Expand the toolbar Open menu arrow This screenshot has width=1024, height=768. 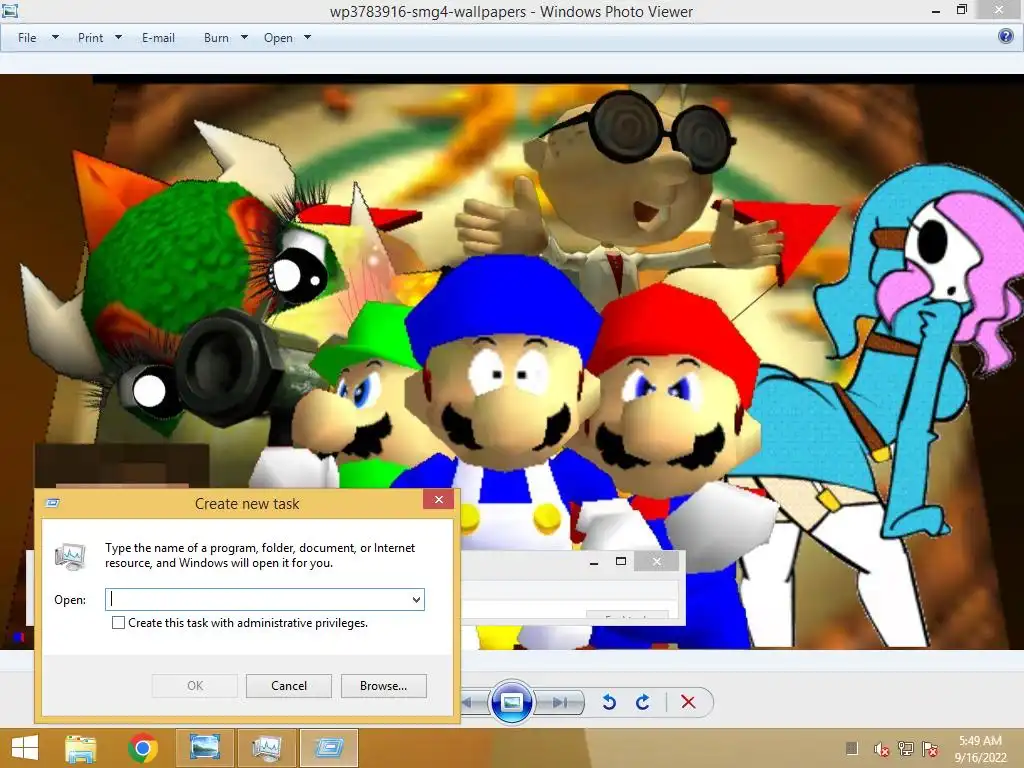point(308,37)
